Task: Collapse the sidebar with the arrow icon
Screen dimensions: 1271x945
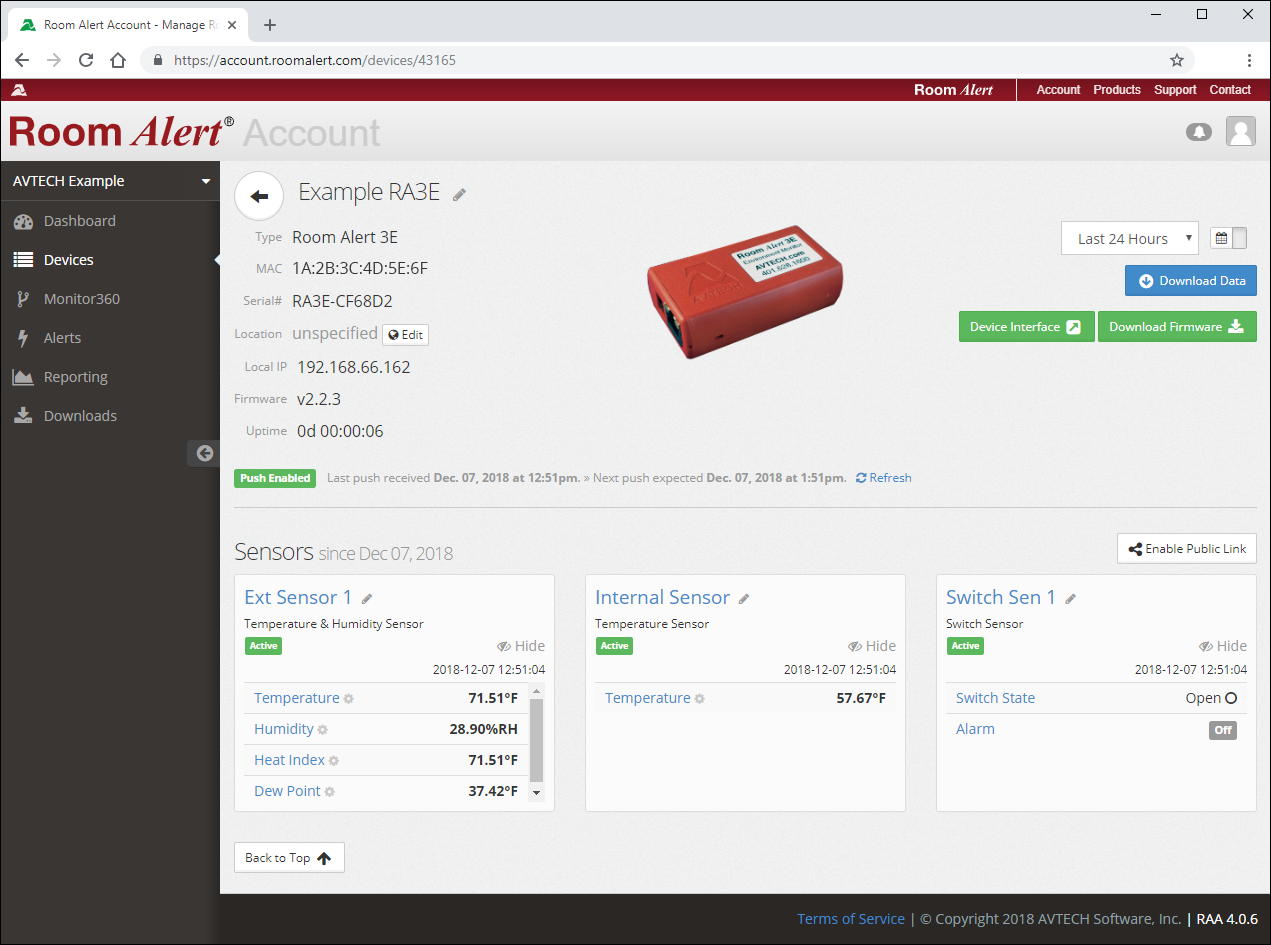Action: tap(204, 453)
